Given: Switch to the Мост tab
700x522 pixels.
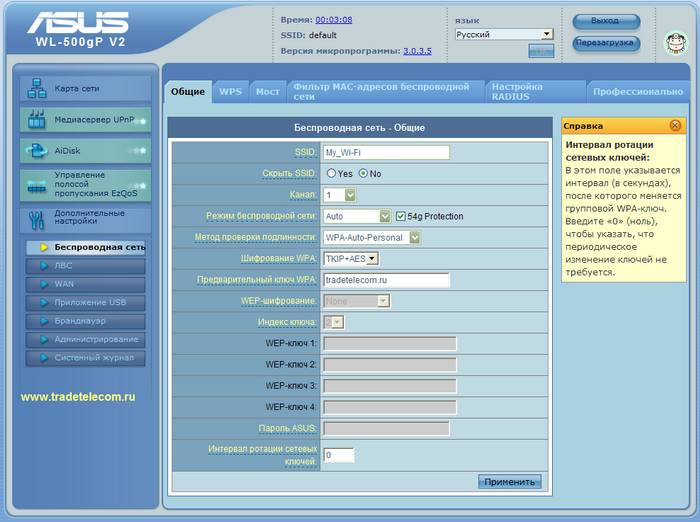Looking at the screenshot, I should coord(267,91).
